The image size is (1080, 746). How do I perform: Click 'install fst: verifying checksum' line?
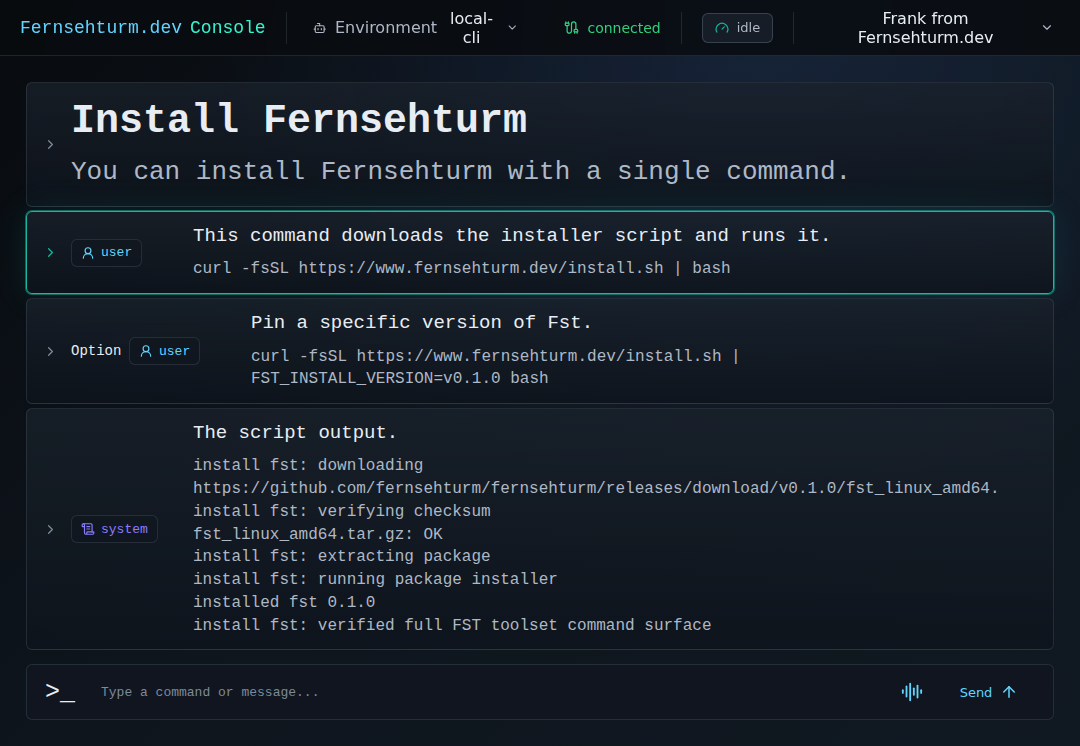342,511
